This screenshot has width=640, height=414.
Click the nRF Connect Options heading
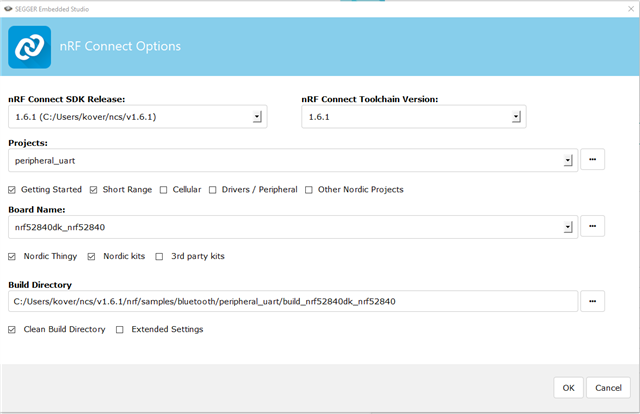120,46
